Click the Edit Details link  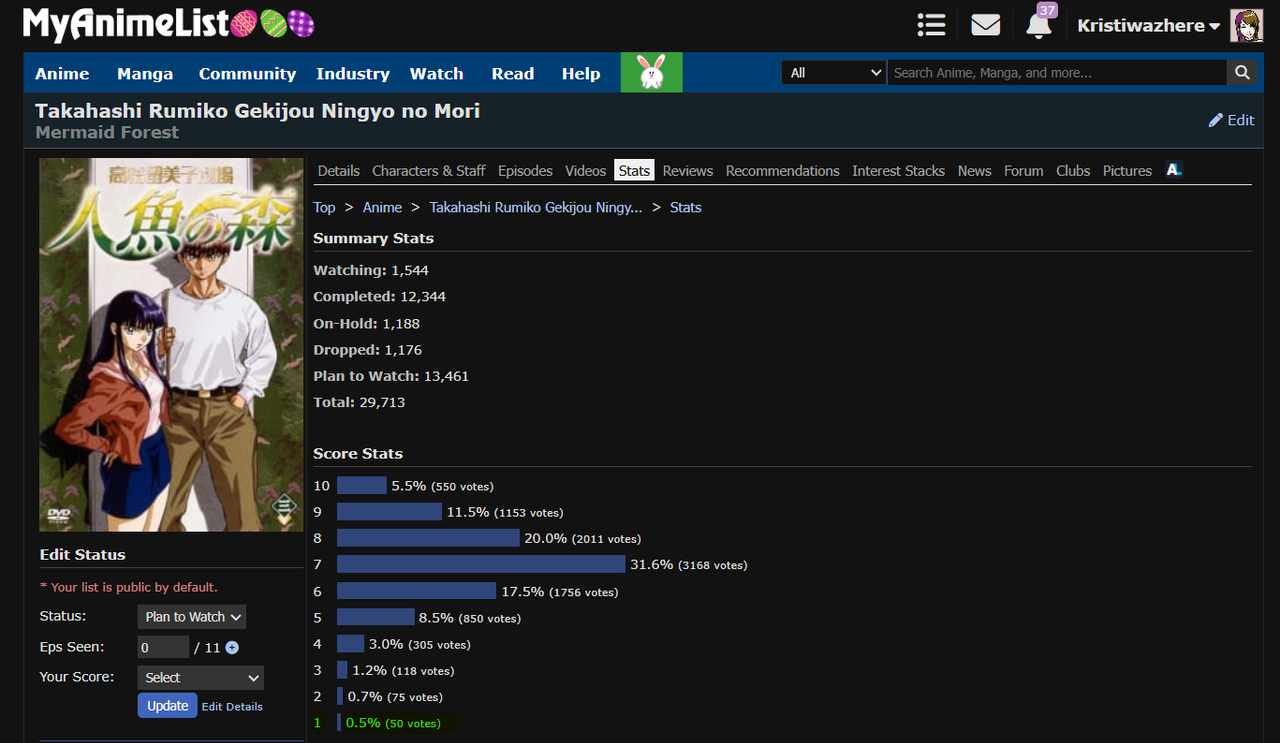(232, 707)
